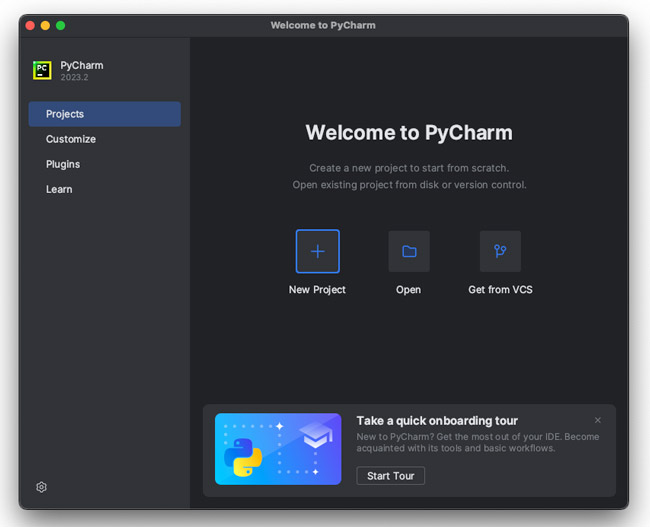Click 'Create a new project to start from scratch' text

point(409,168)
